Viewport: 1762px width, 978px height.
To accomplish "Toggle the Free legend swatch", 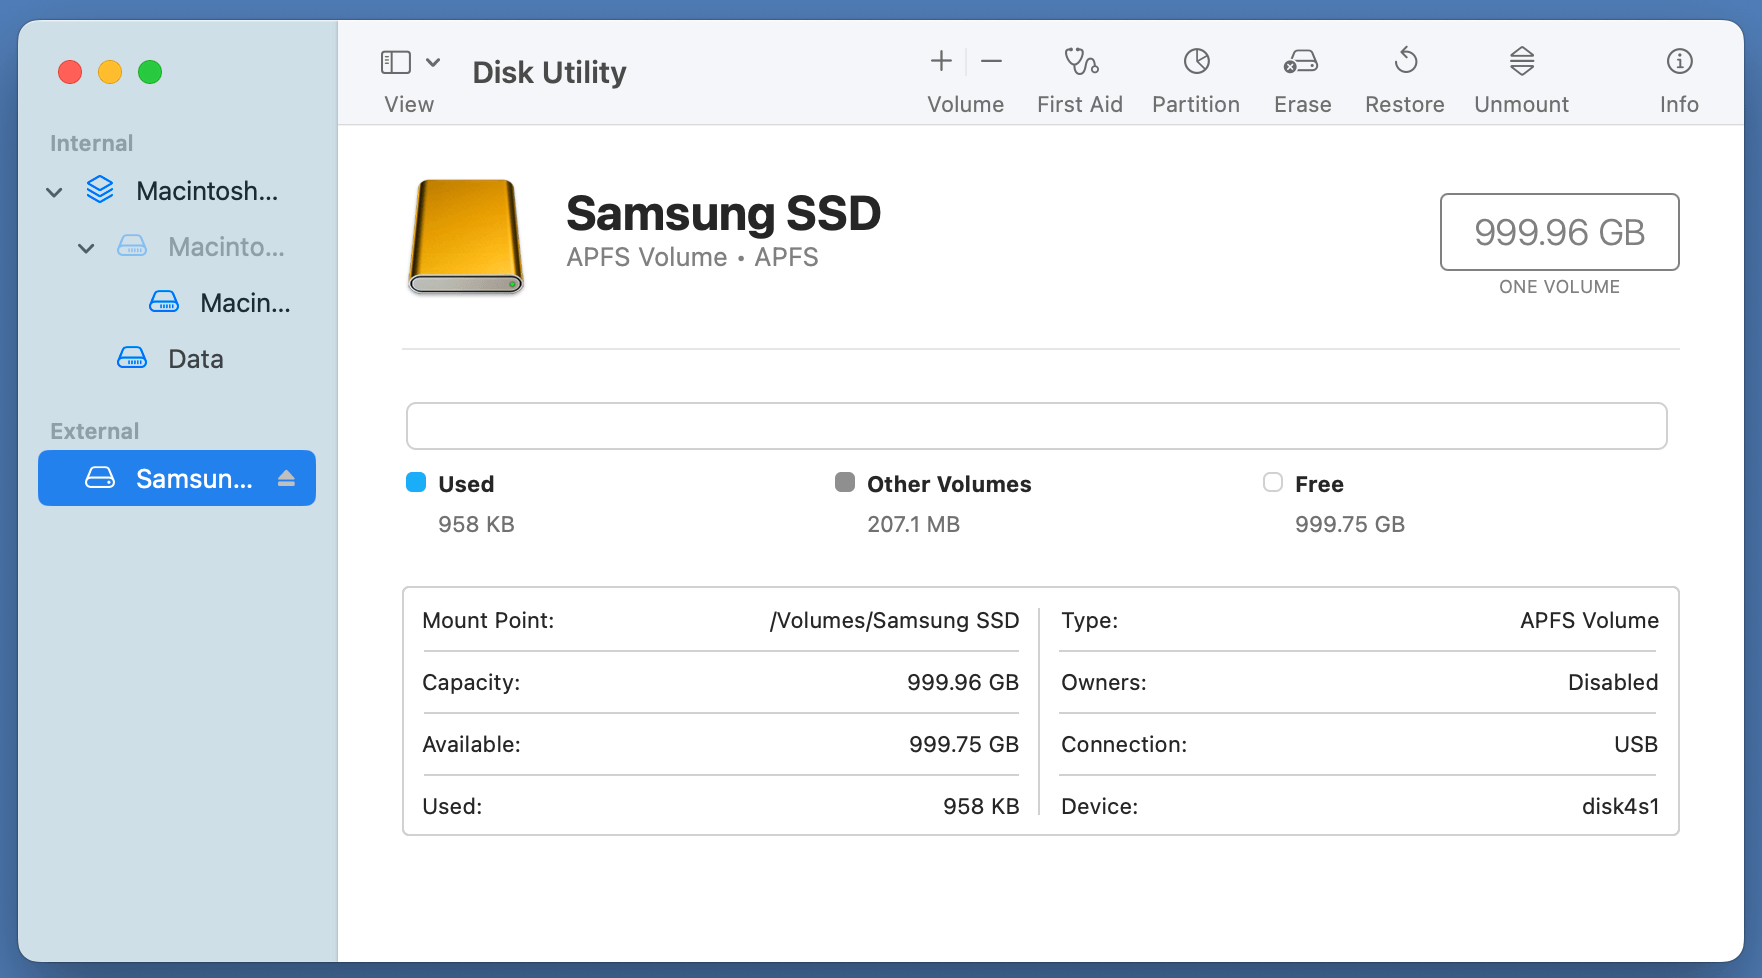I will pyautogui.click(x=1273, y=482).
